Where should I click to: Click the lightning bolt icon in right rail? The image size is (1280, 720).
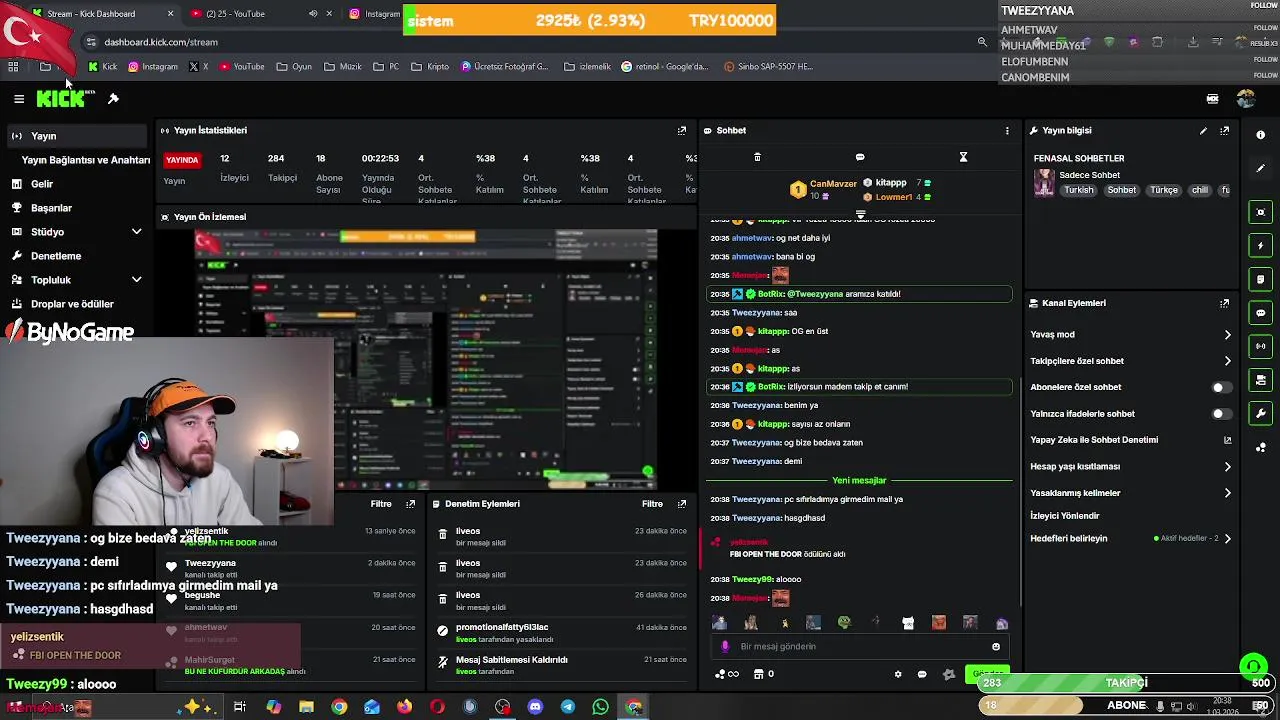[1260, 245]
